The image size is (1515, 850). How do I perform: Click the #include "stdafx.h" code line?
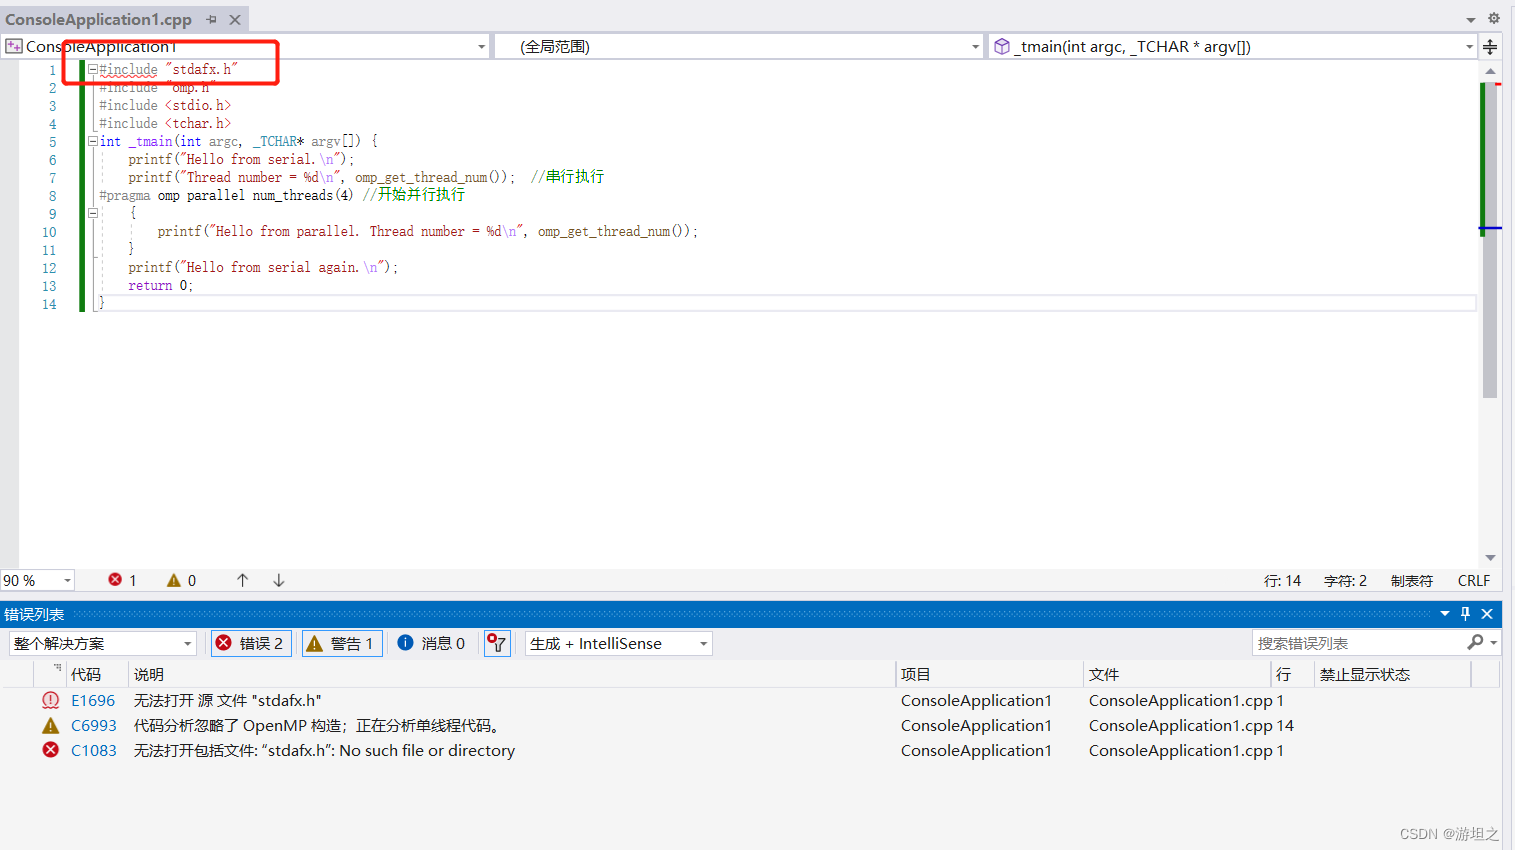pyautogui.click(x=168, y=70)
